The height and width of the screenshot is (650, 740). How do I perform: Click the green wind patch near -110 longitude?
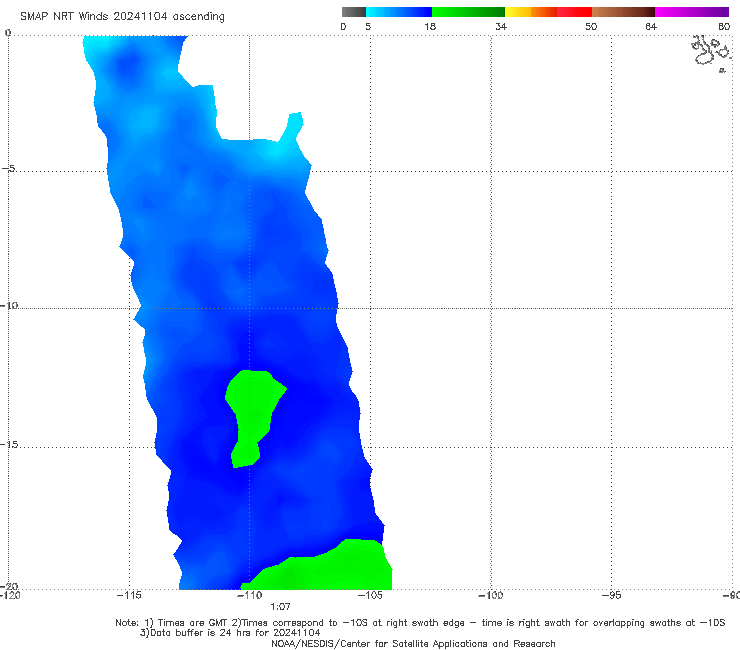point(255,415)
